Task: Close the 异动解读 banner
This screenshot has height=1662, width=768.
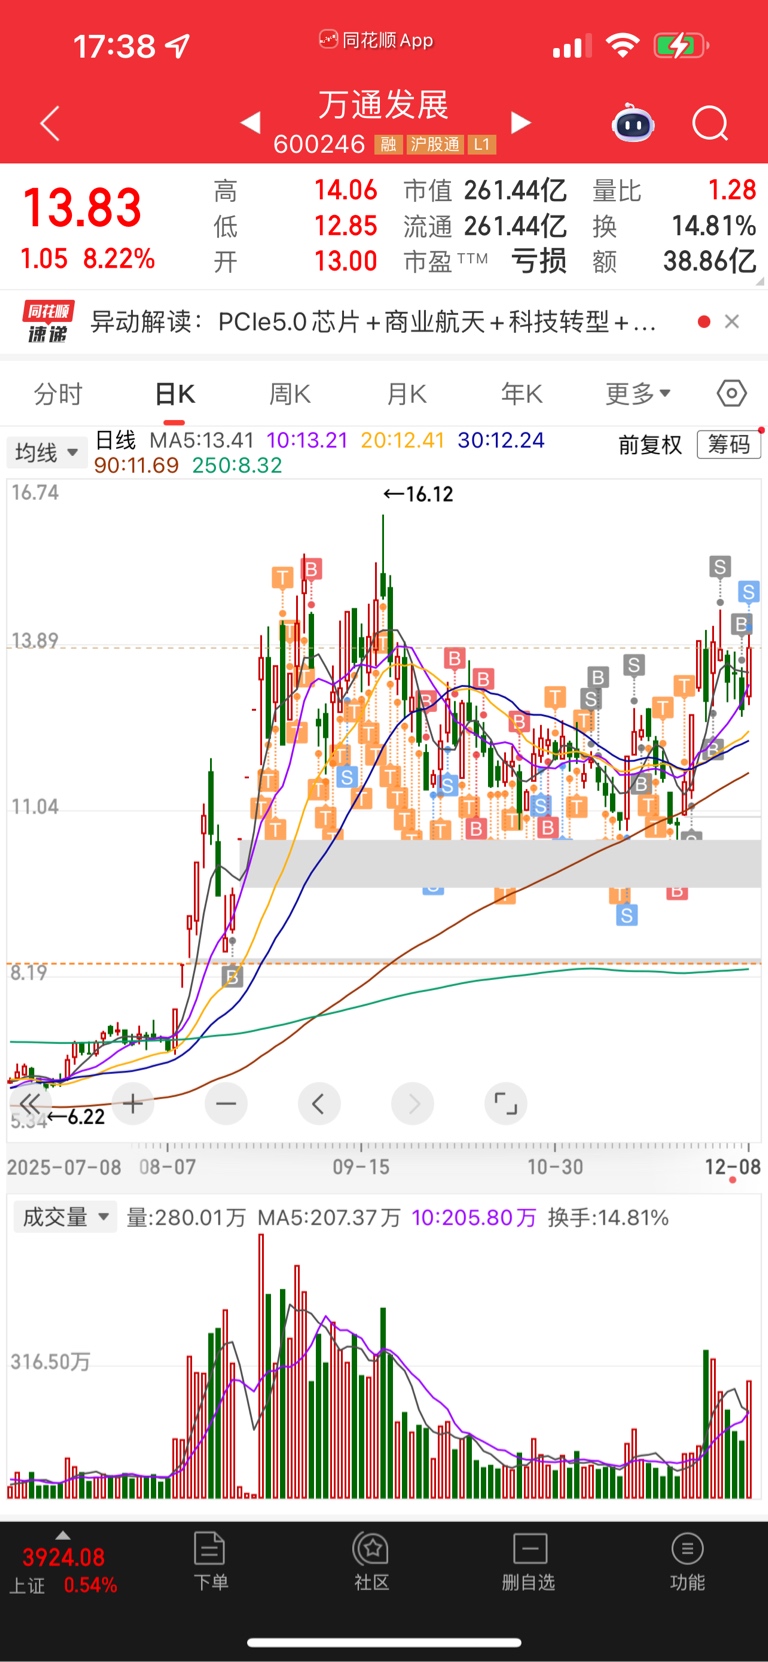Action: pos(732,321)
